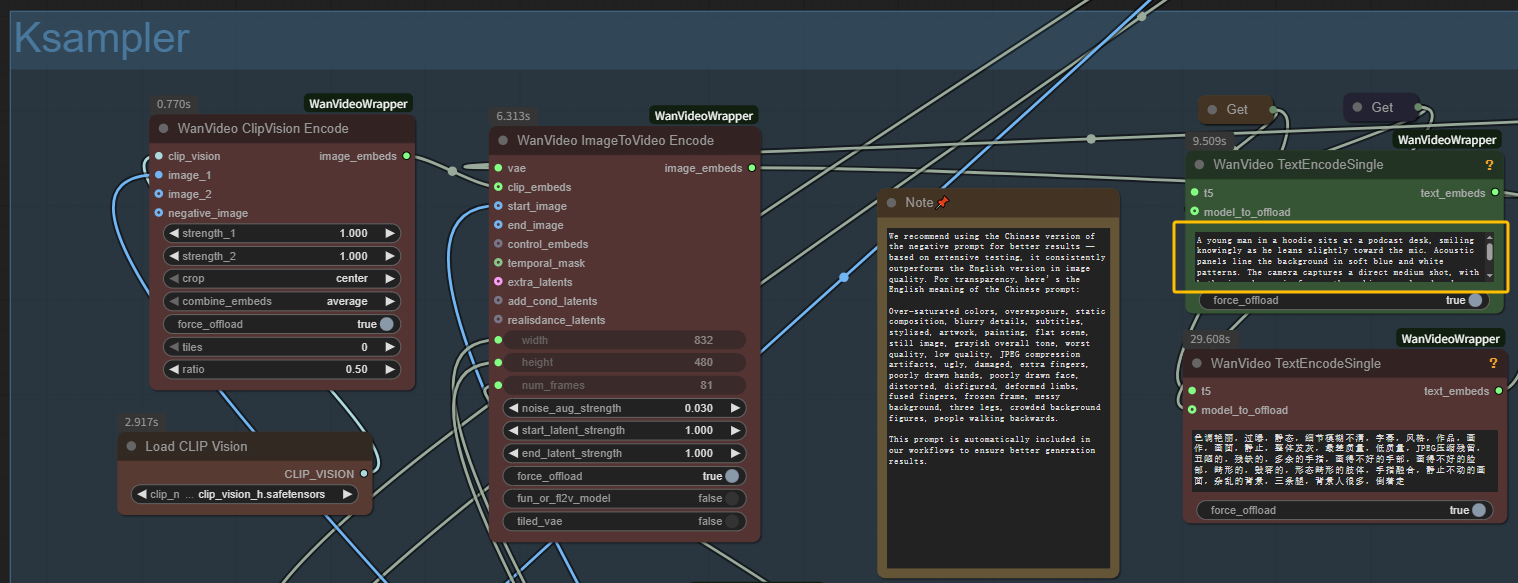Click the brown Get node
This screenshot has height=583, width=1518.
[x=1236, y=109]
